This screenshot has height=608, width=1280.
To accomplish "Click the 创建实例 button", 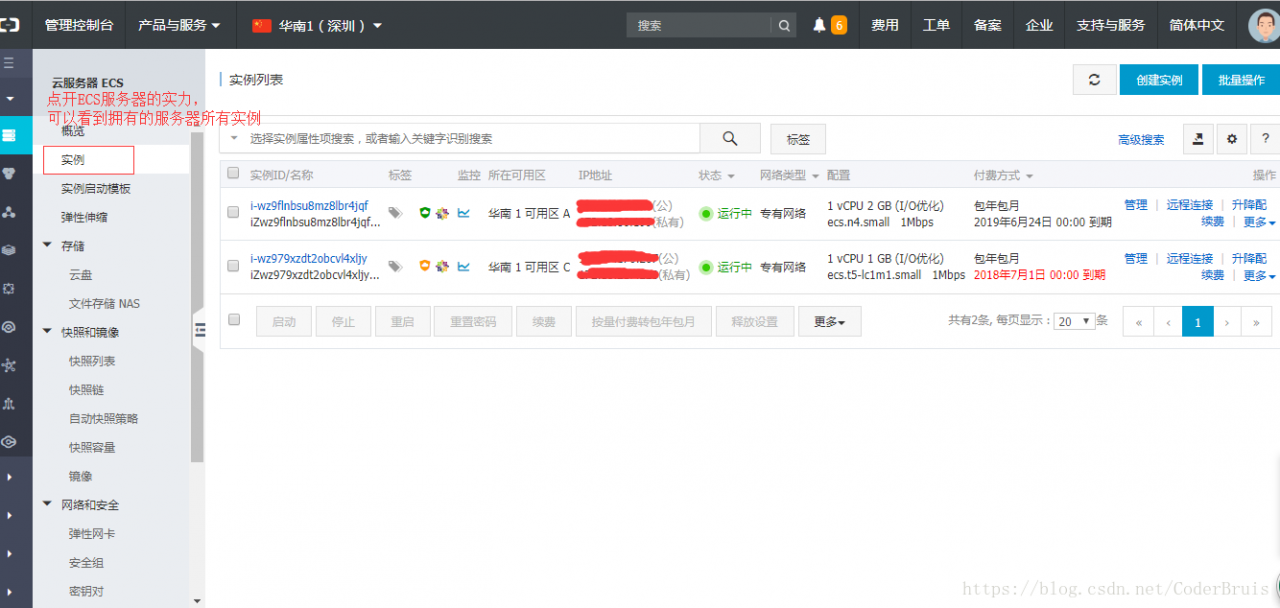I will (x=1159, y=80).
